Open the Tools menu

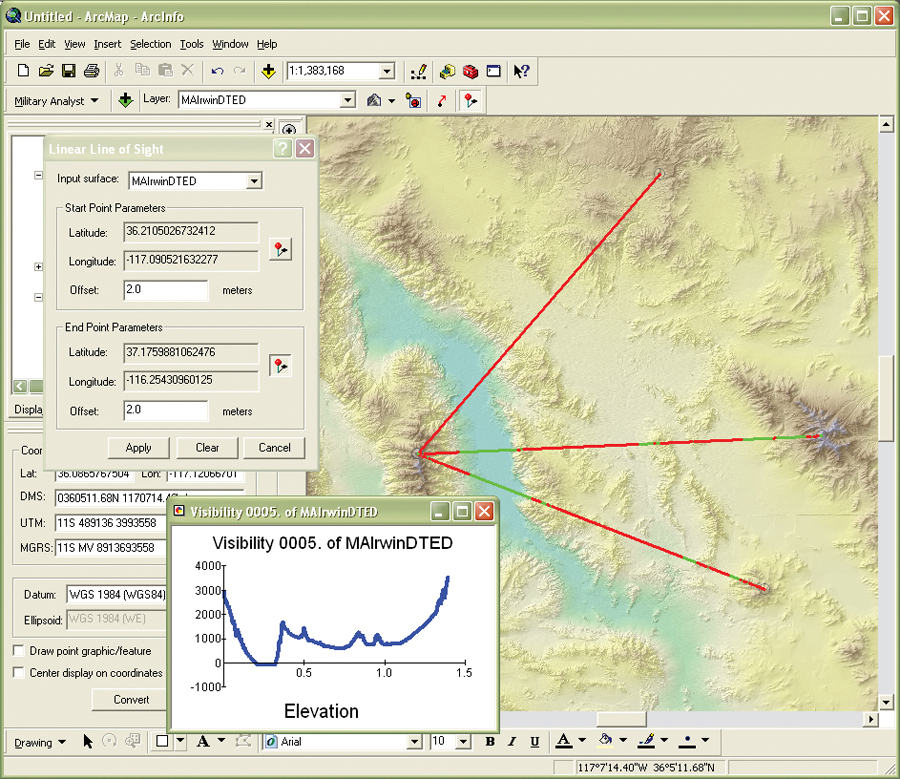click(x=191, y=44)
